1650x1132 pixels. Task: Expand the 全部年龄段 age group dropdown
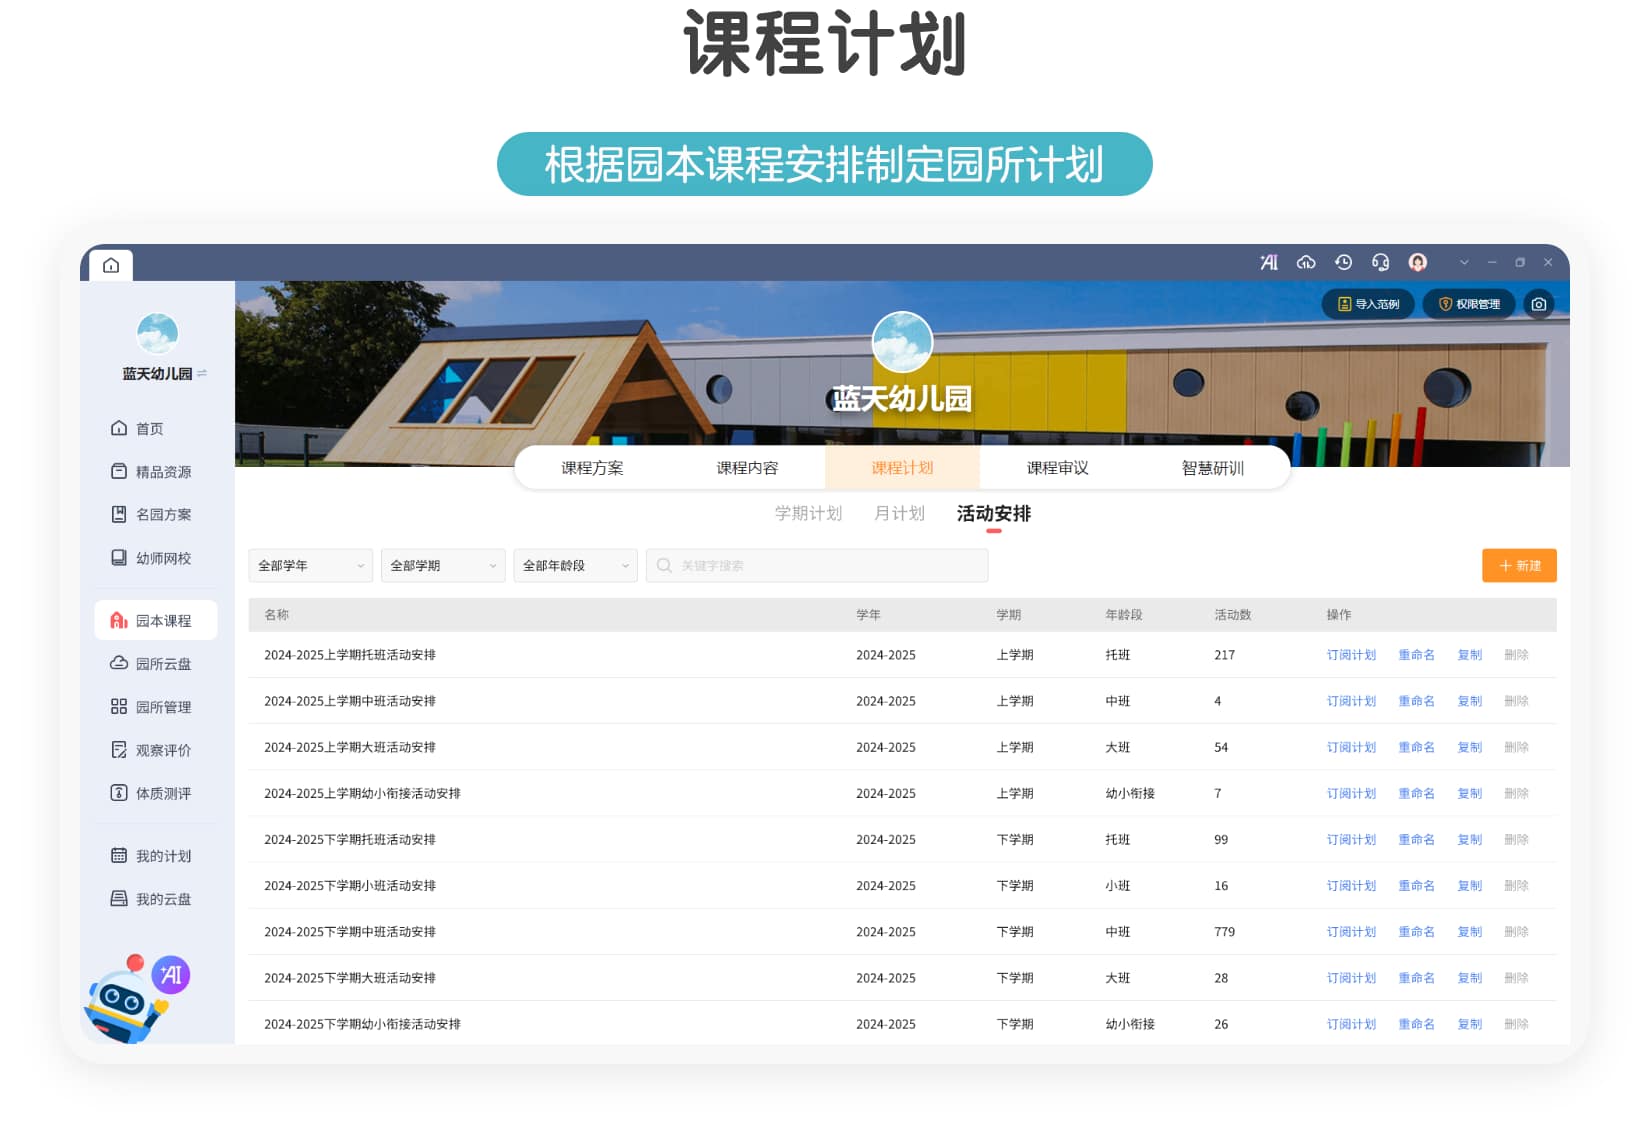click(575, 565)
